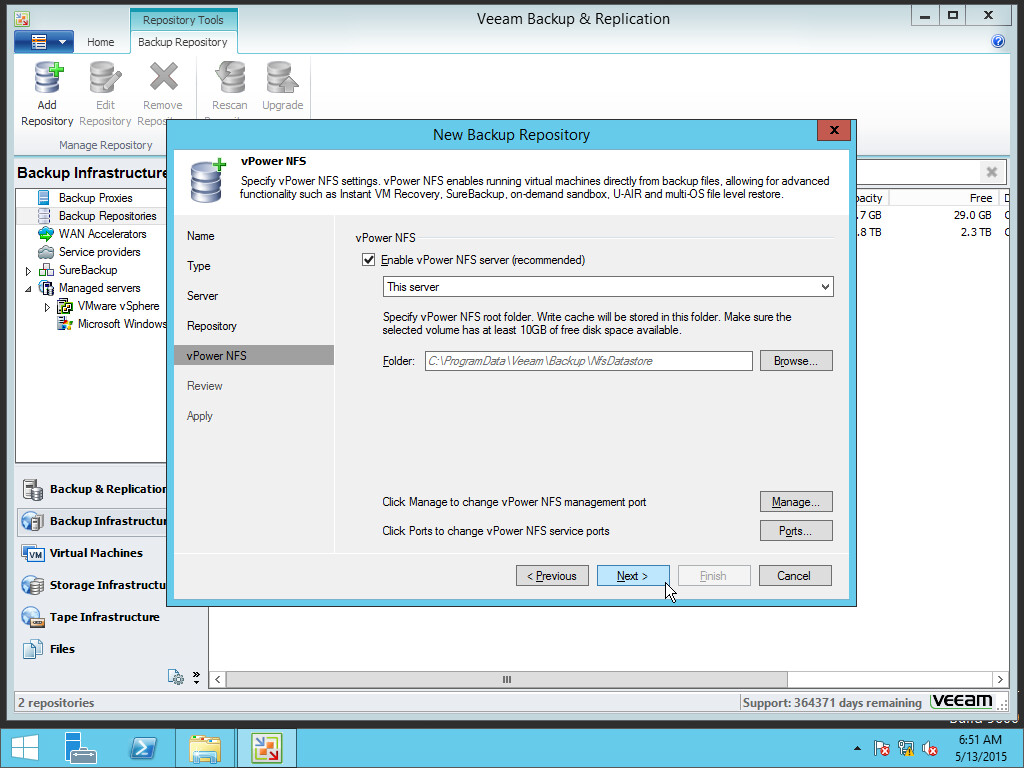Click the navigation pane options gear icon
Viewport: 1024px width, 768px height.
pyautogui.click(x=176, y=677)
